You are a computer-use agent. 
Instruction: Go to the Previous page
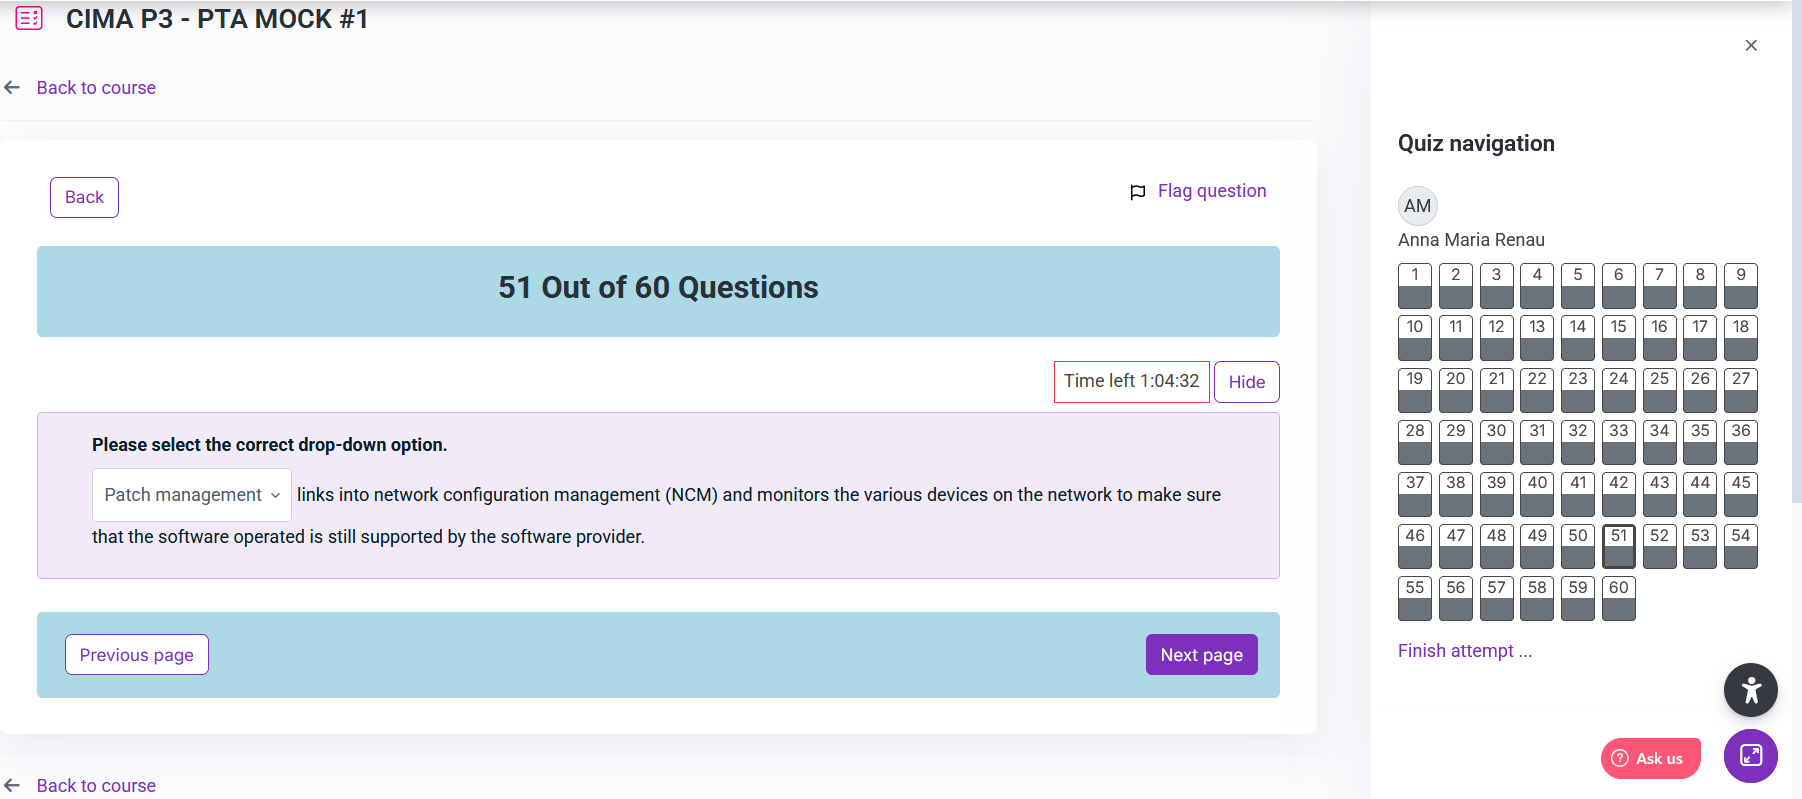tap(137, 655)
